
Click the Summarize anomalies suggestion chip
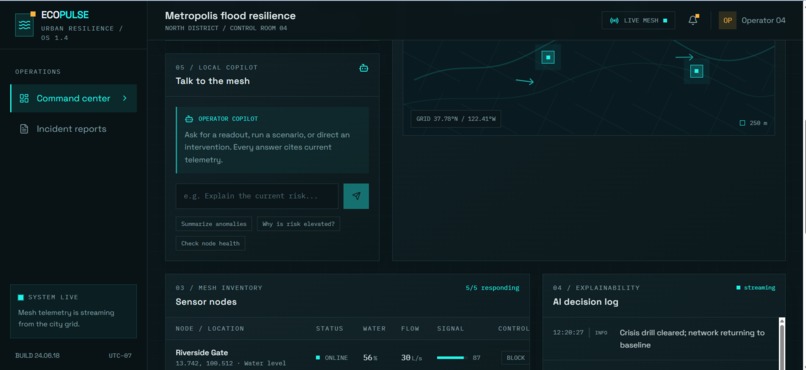pos(214,224)
